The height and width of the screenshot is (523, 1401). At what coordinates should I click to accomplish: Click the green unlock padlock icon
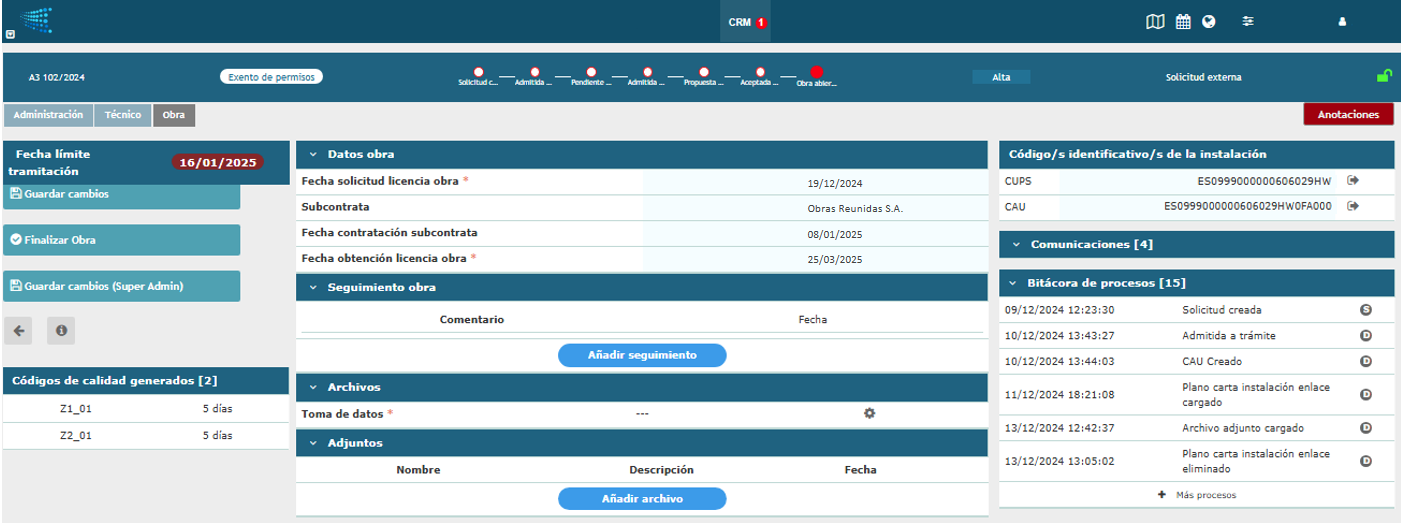point(1384,76)
